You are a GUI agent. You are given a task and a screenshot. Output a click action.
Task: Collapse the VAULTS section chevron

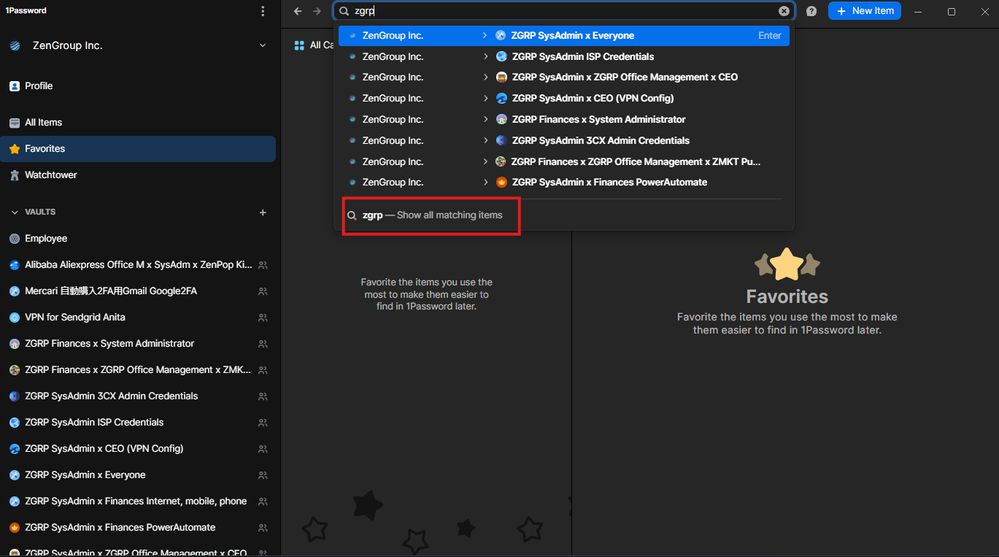pos(15,212)
